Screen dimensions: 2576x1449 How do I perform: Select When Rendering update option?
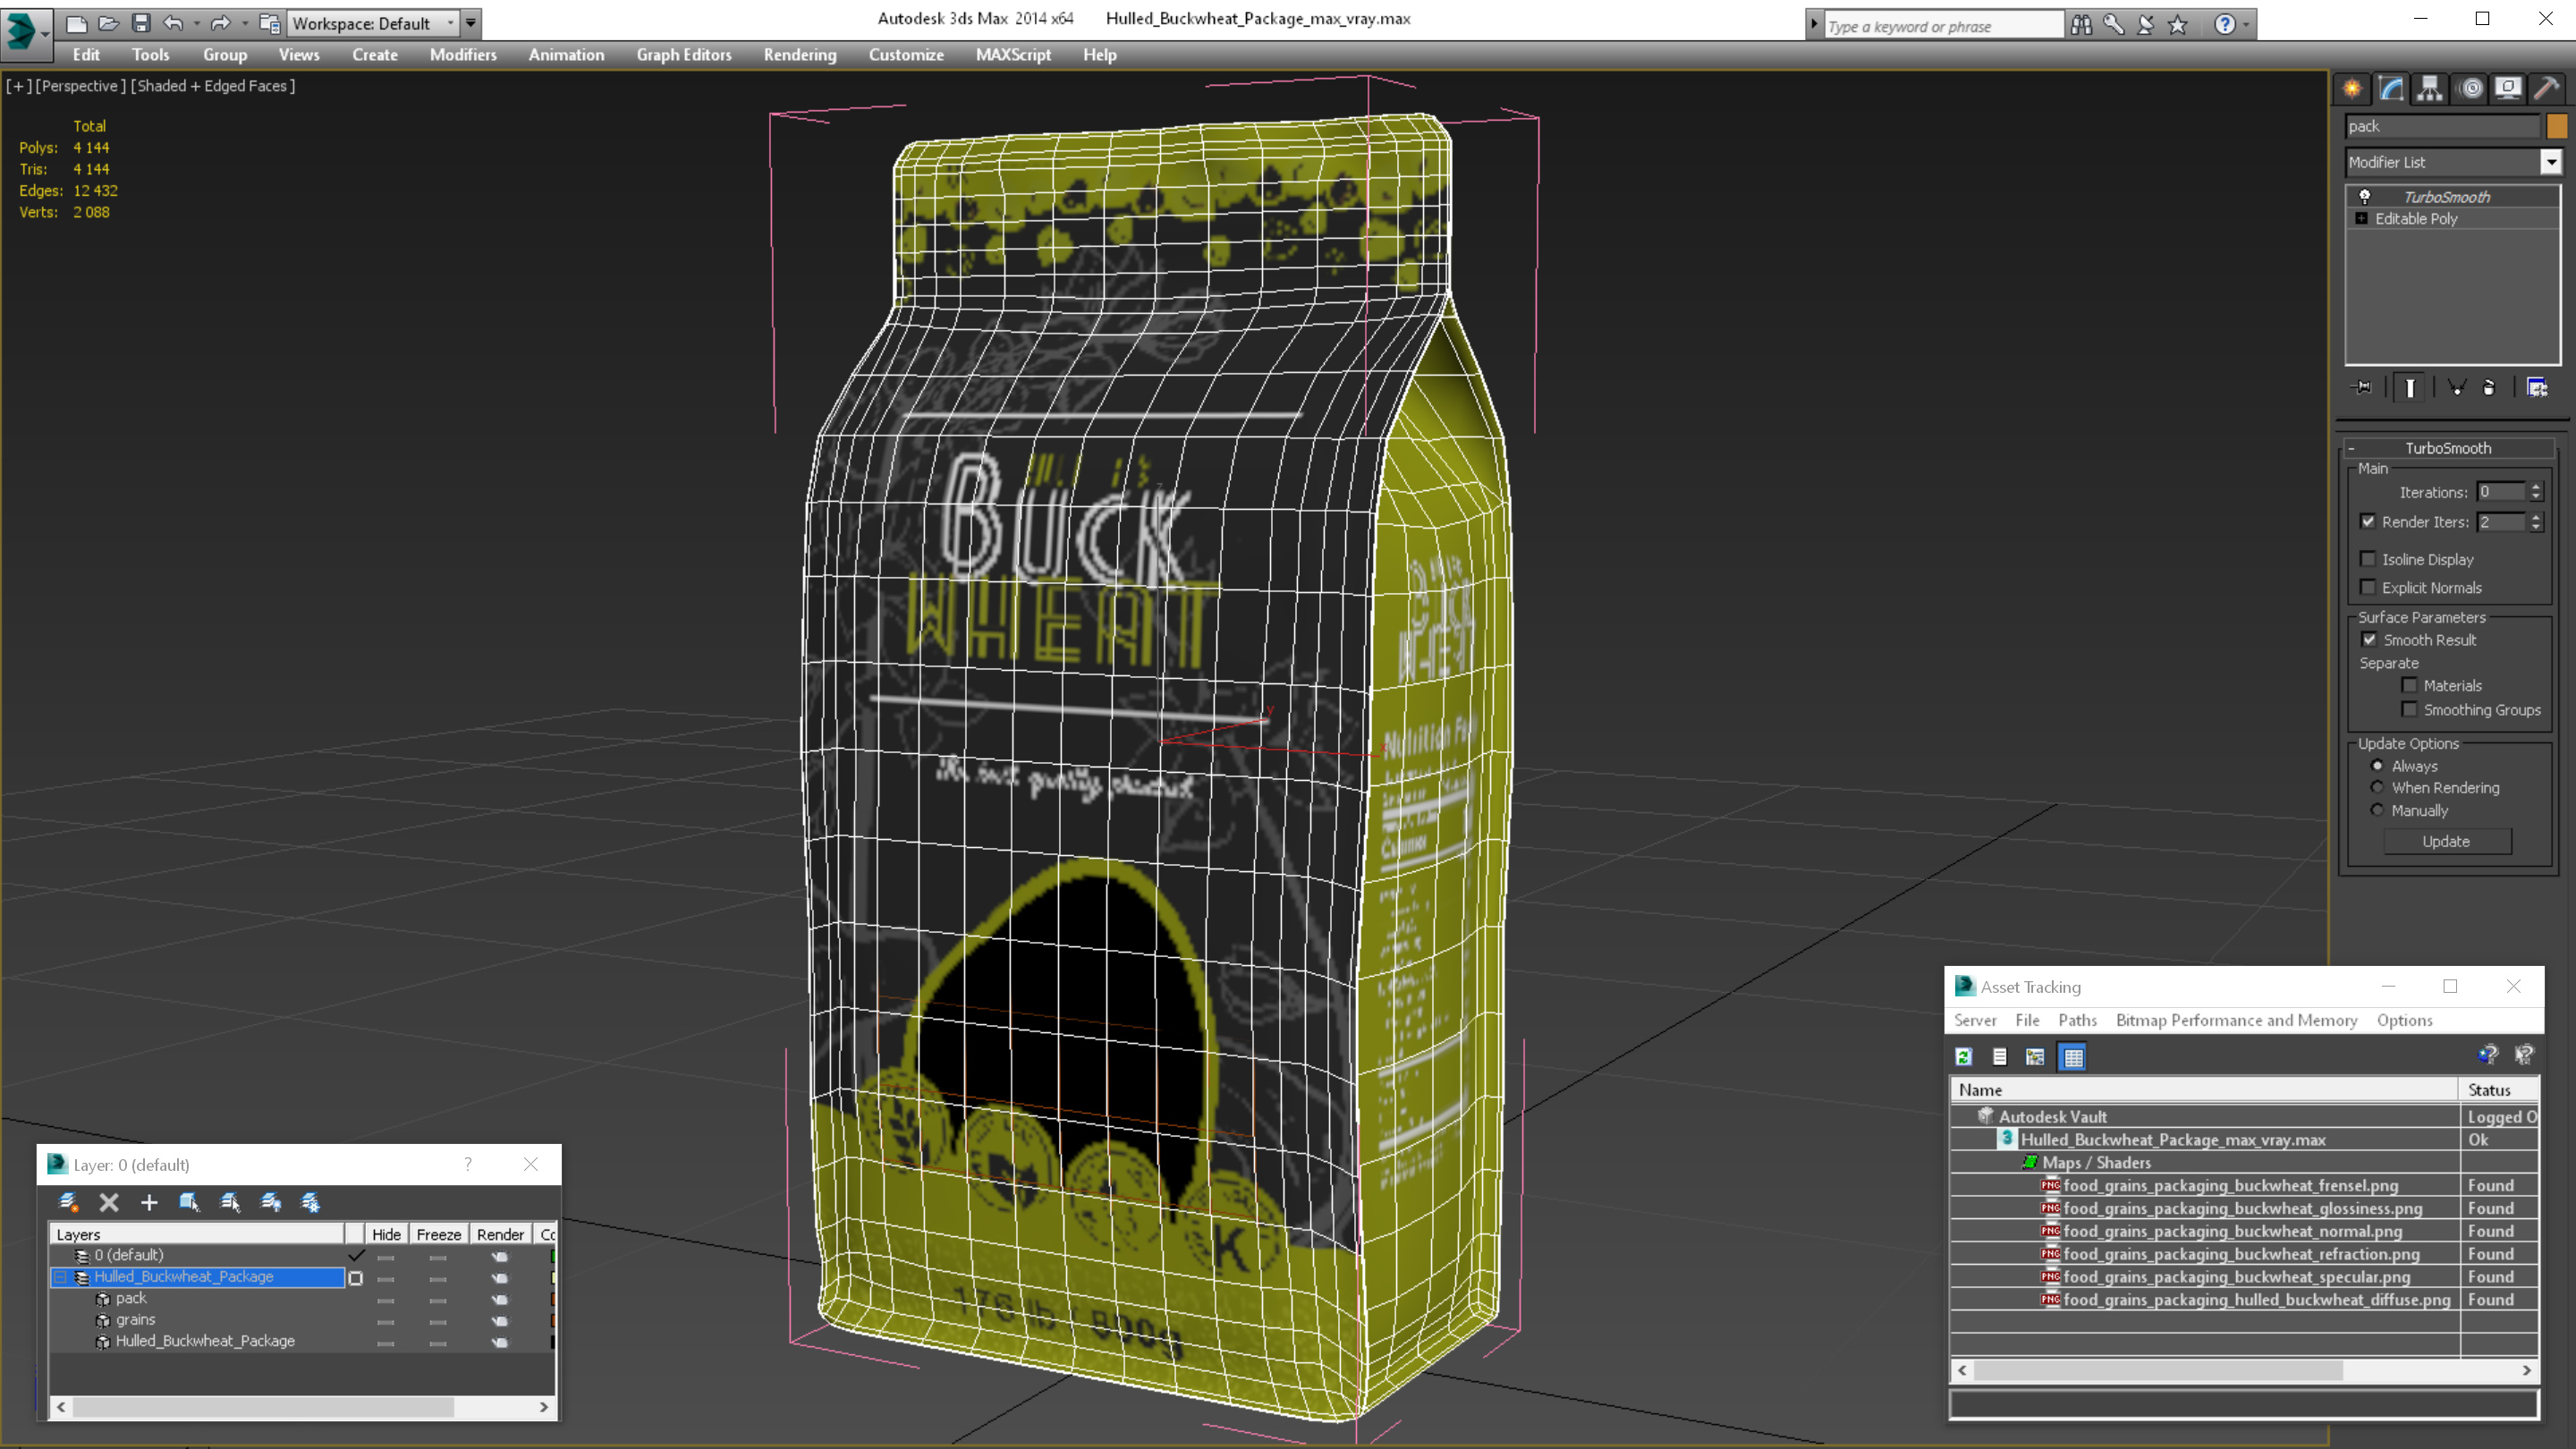coord(2377,787)
